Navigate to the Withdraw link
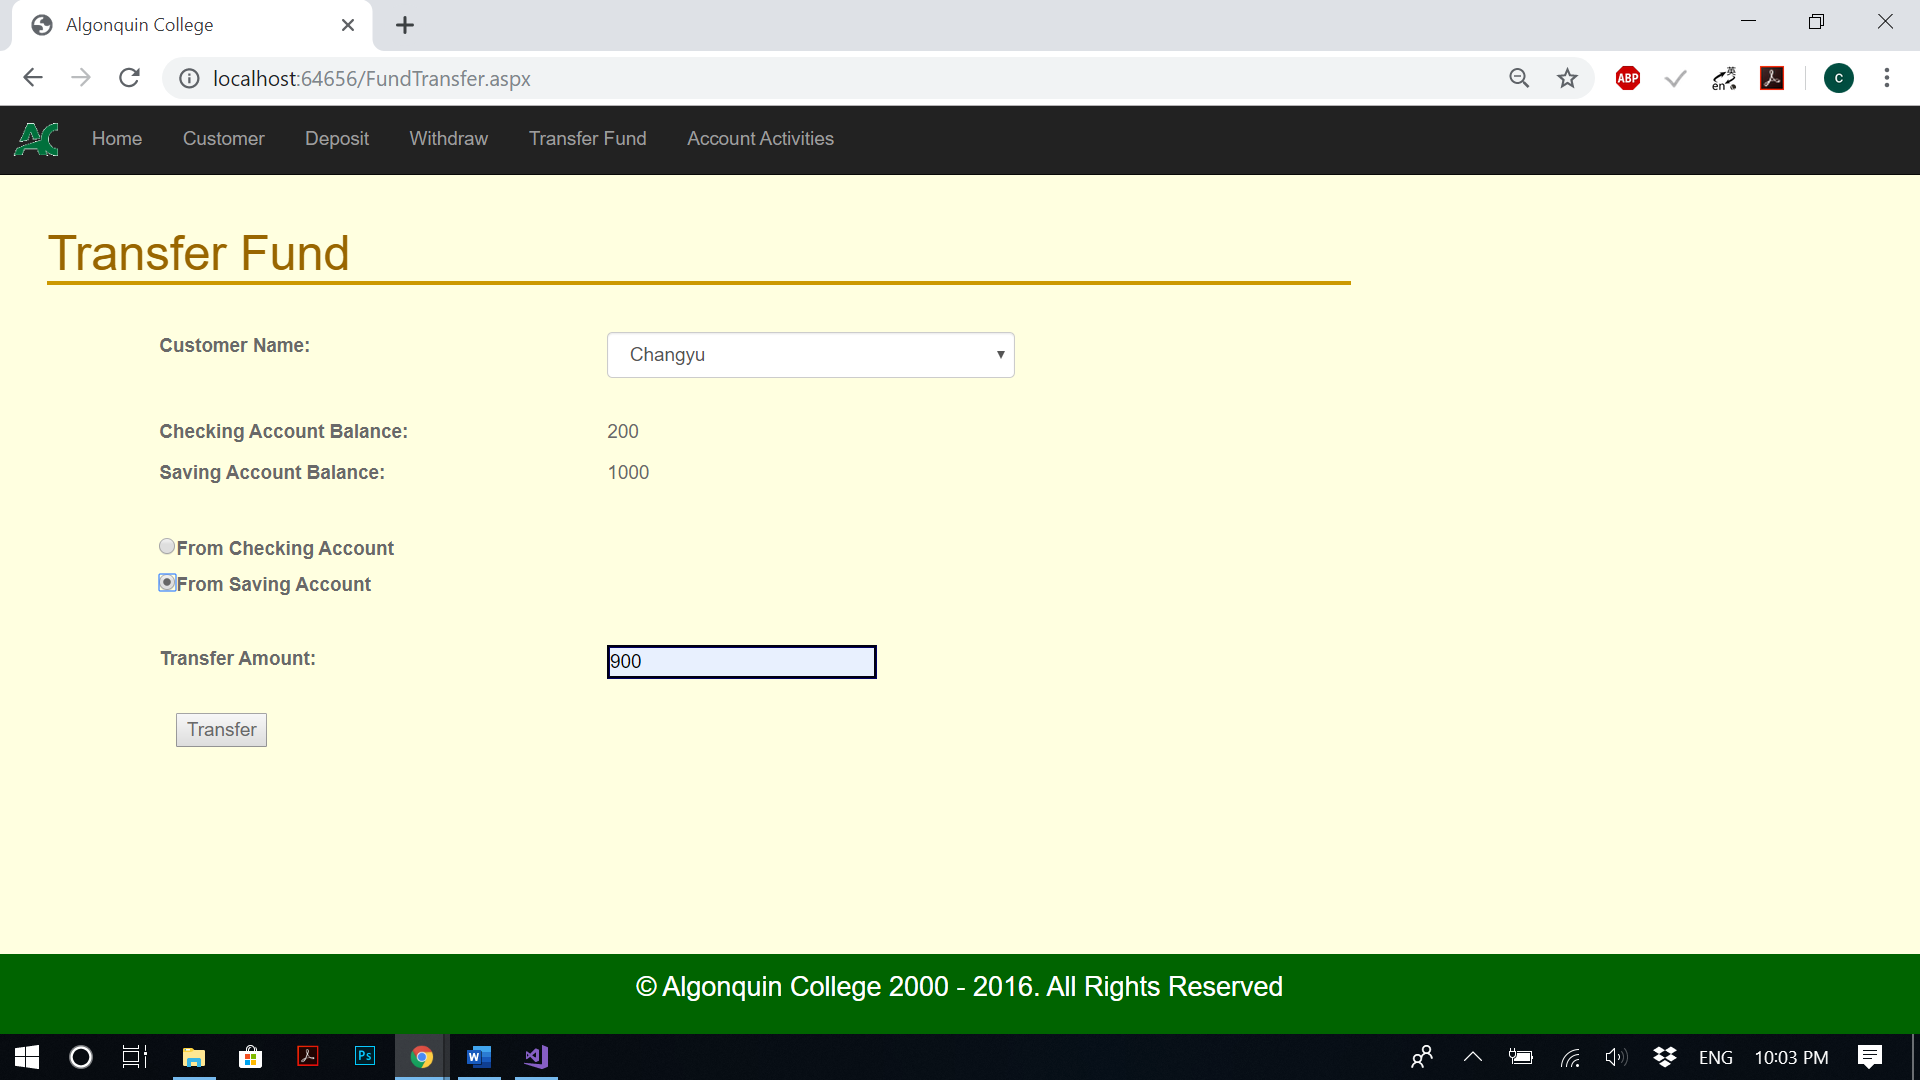This screenshot has width=1920, height=1080. pyautogui.click(x=448, y=139)
